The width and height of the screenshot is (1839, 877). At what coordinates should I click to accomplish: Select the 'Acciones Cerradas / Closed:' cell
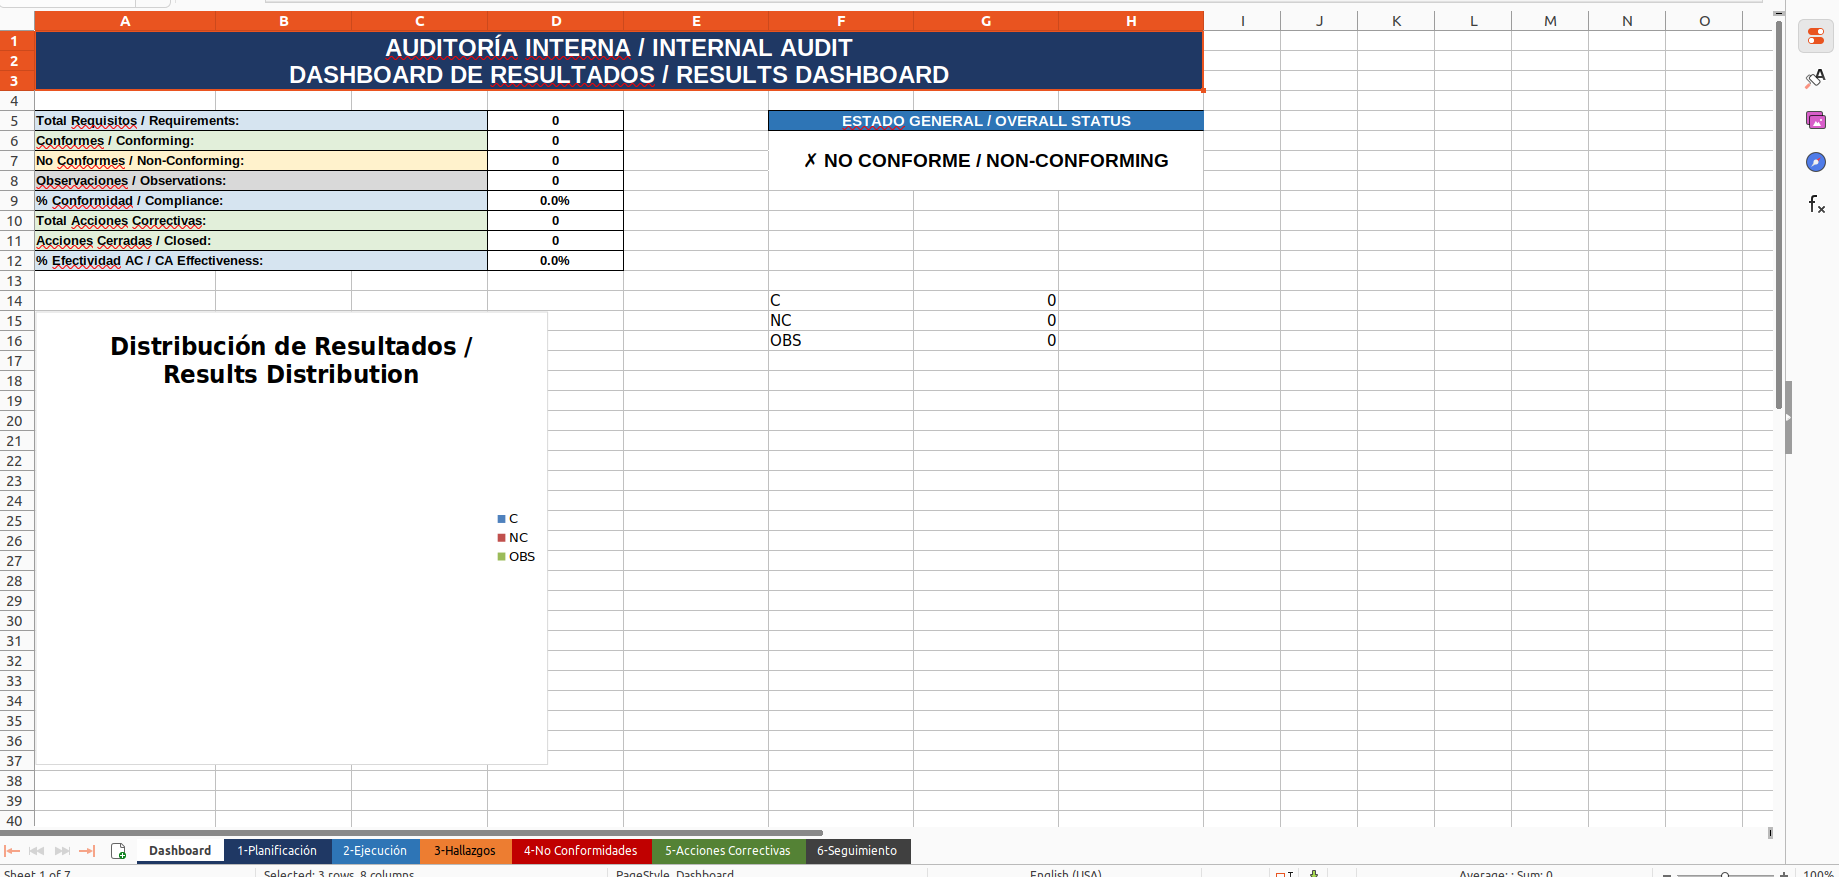point(261,241)
